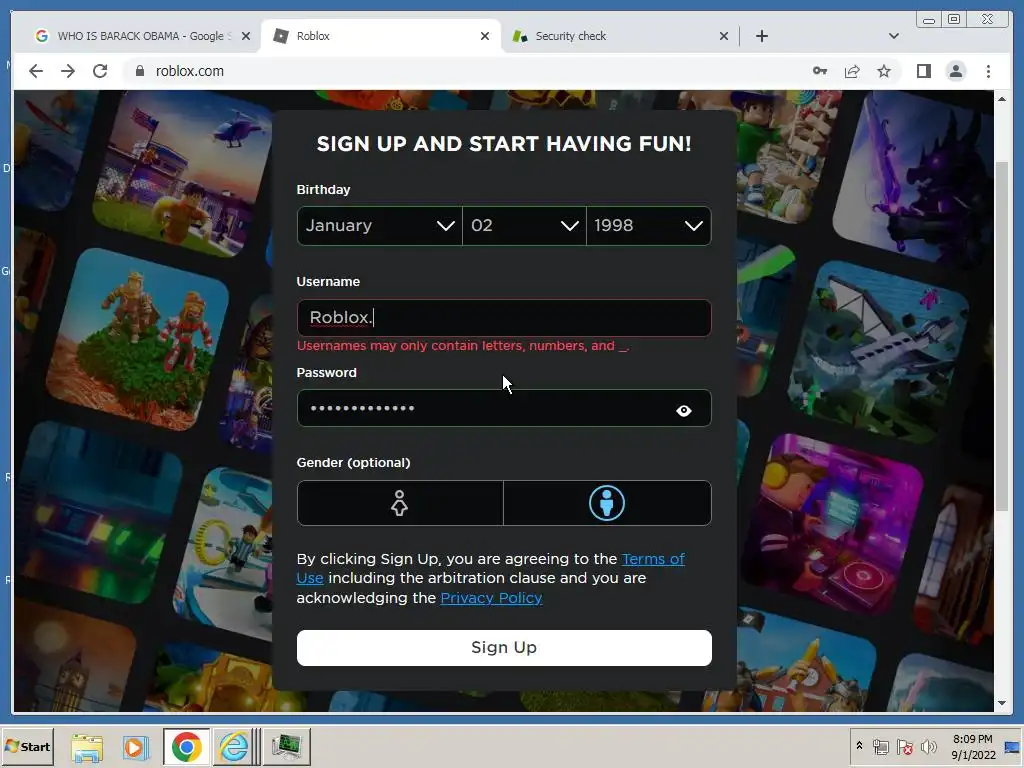Screen dimensions: 1024x768
Task: Reload the Roblox page
Action: pos(100,71)
